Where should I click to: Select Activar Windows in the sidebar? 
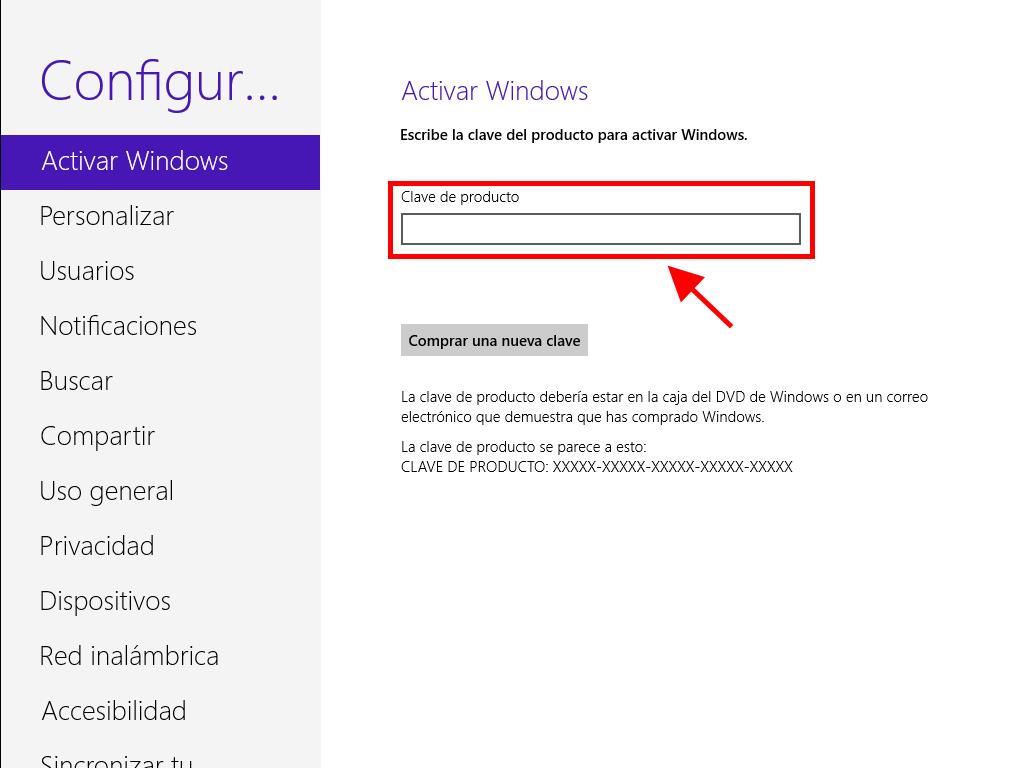pos(161,162)
